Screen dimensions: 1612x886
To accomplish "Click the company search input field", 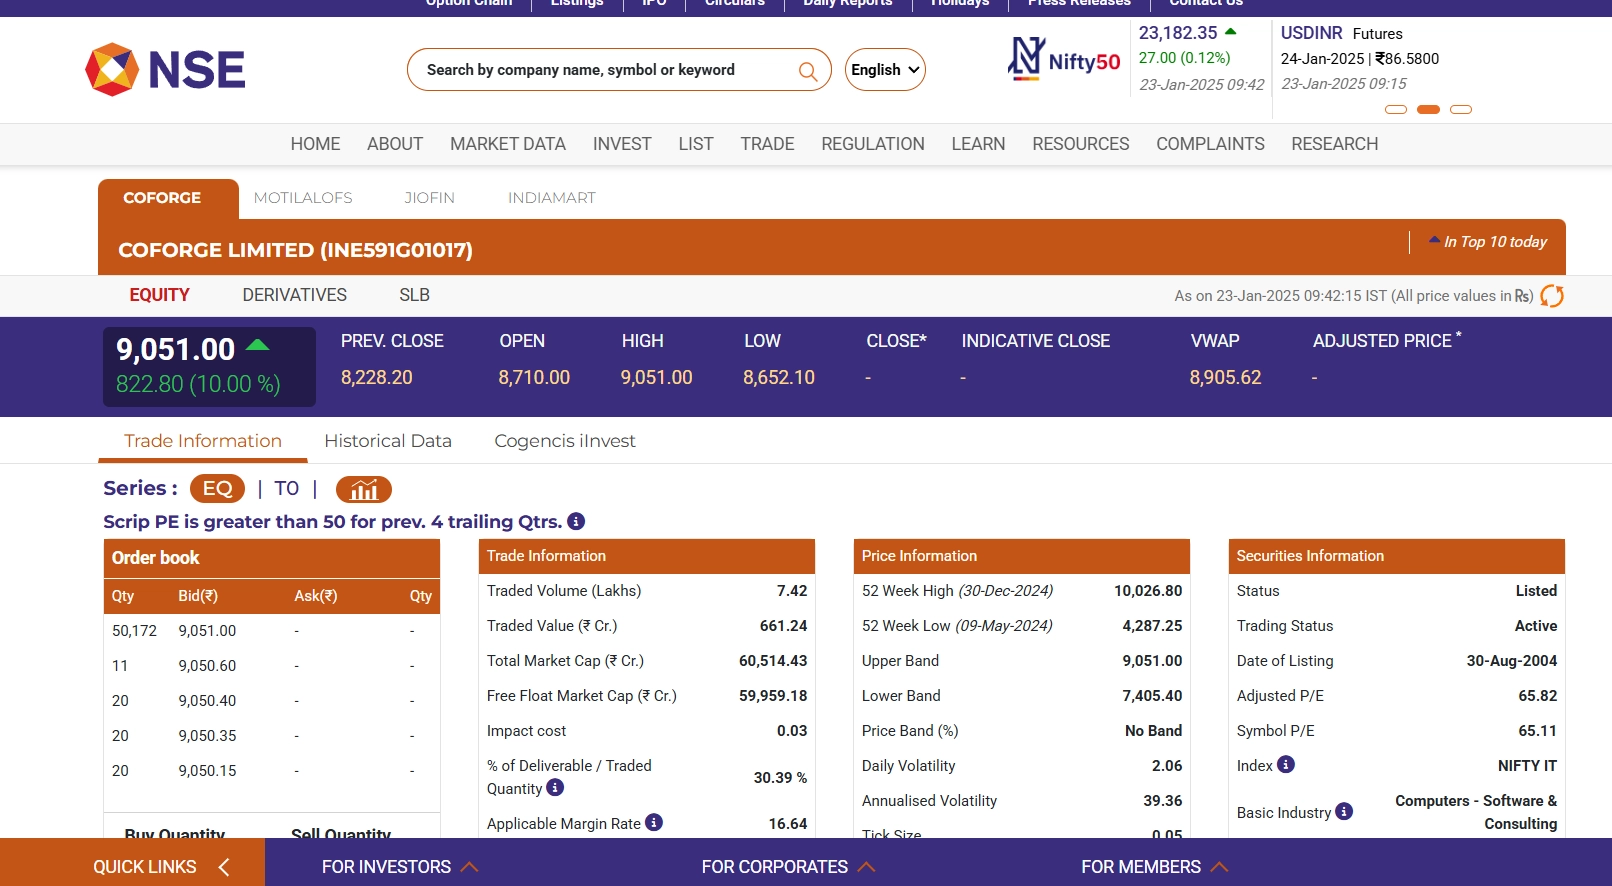I will [600, 70].
